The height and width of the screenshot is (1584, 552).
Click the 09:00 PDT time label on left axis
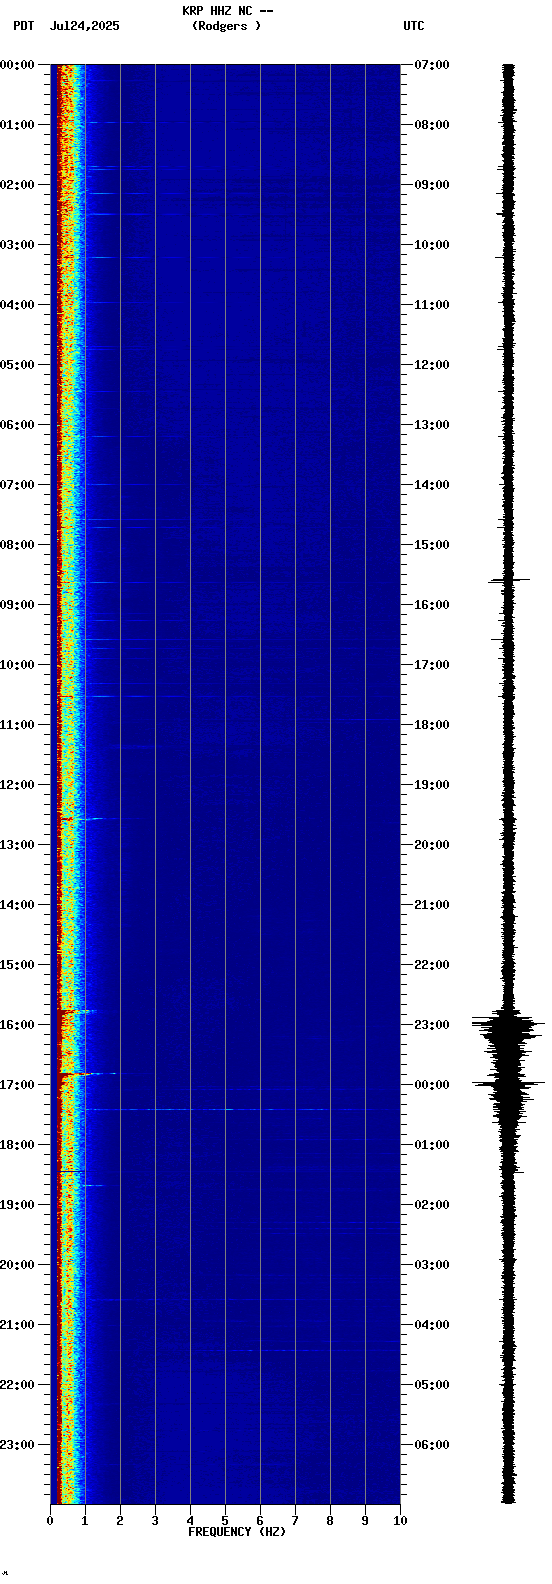[17, 605]
